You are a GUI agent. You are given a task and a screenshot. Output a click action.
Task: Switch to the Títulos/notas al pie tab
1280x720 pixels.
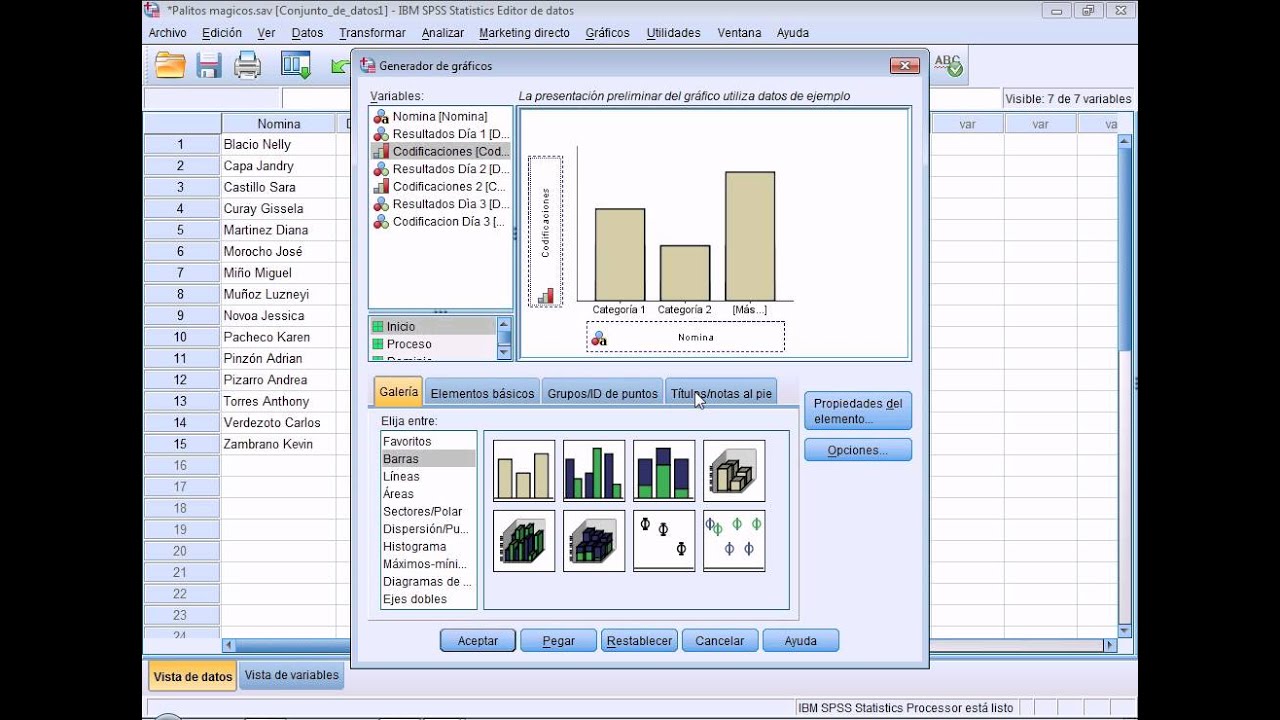click(x=721, y=393)
